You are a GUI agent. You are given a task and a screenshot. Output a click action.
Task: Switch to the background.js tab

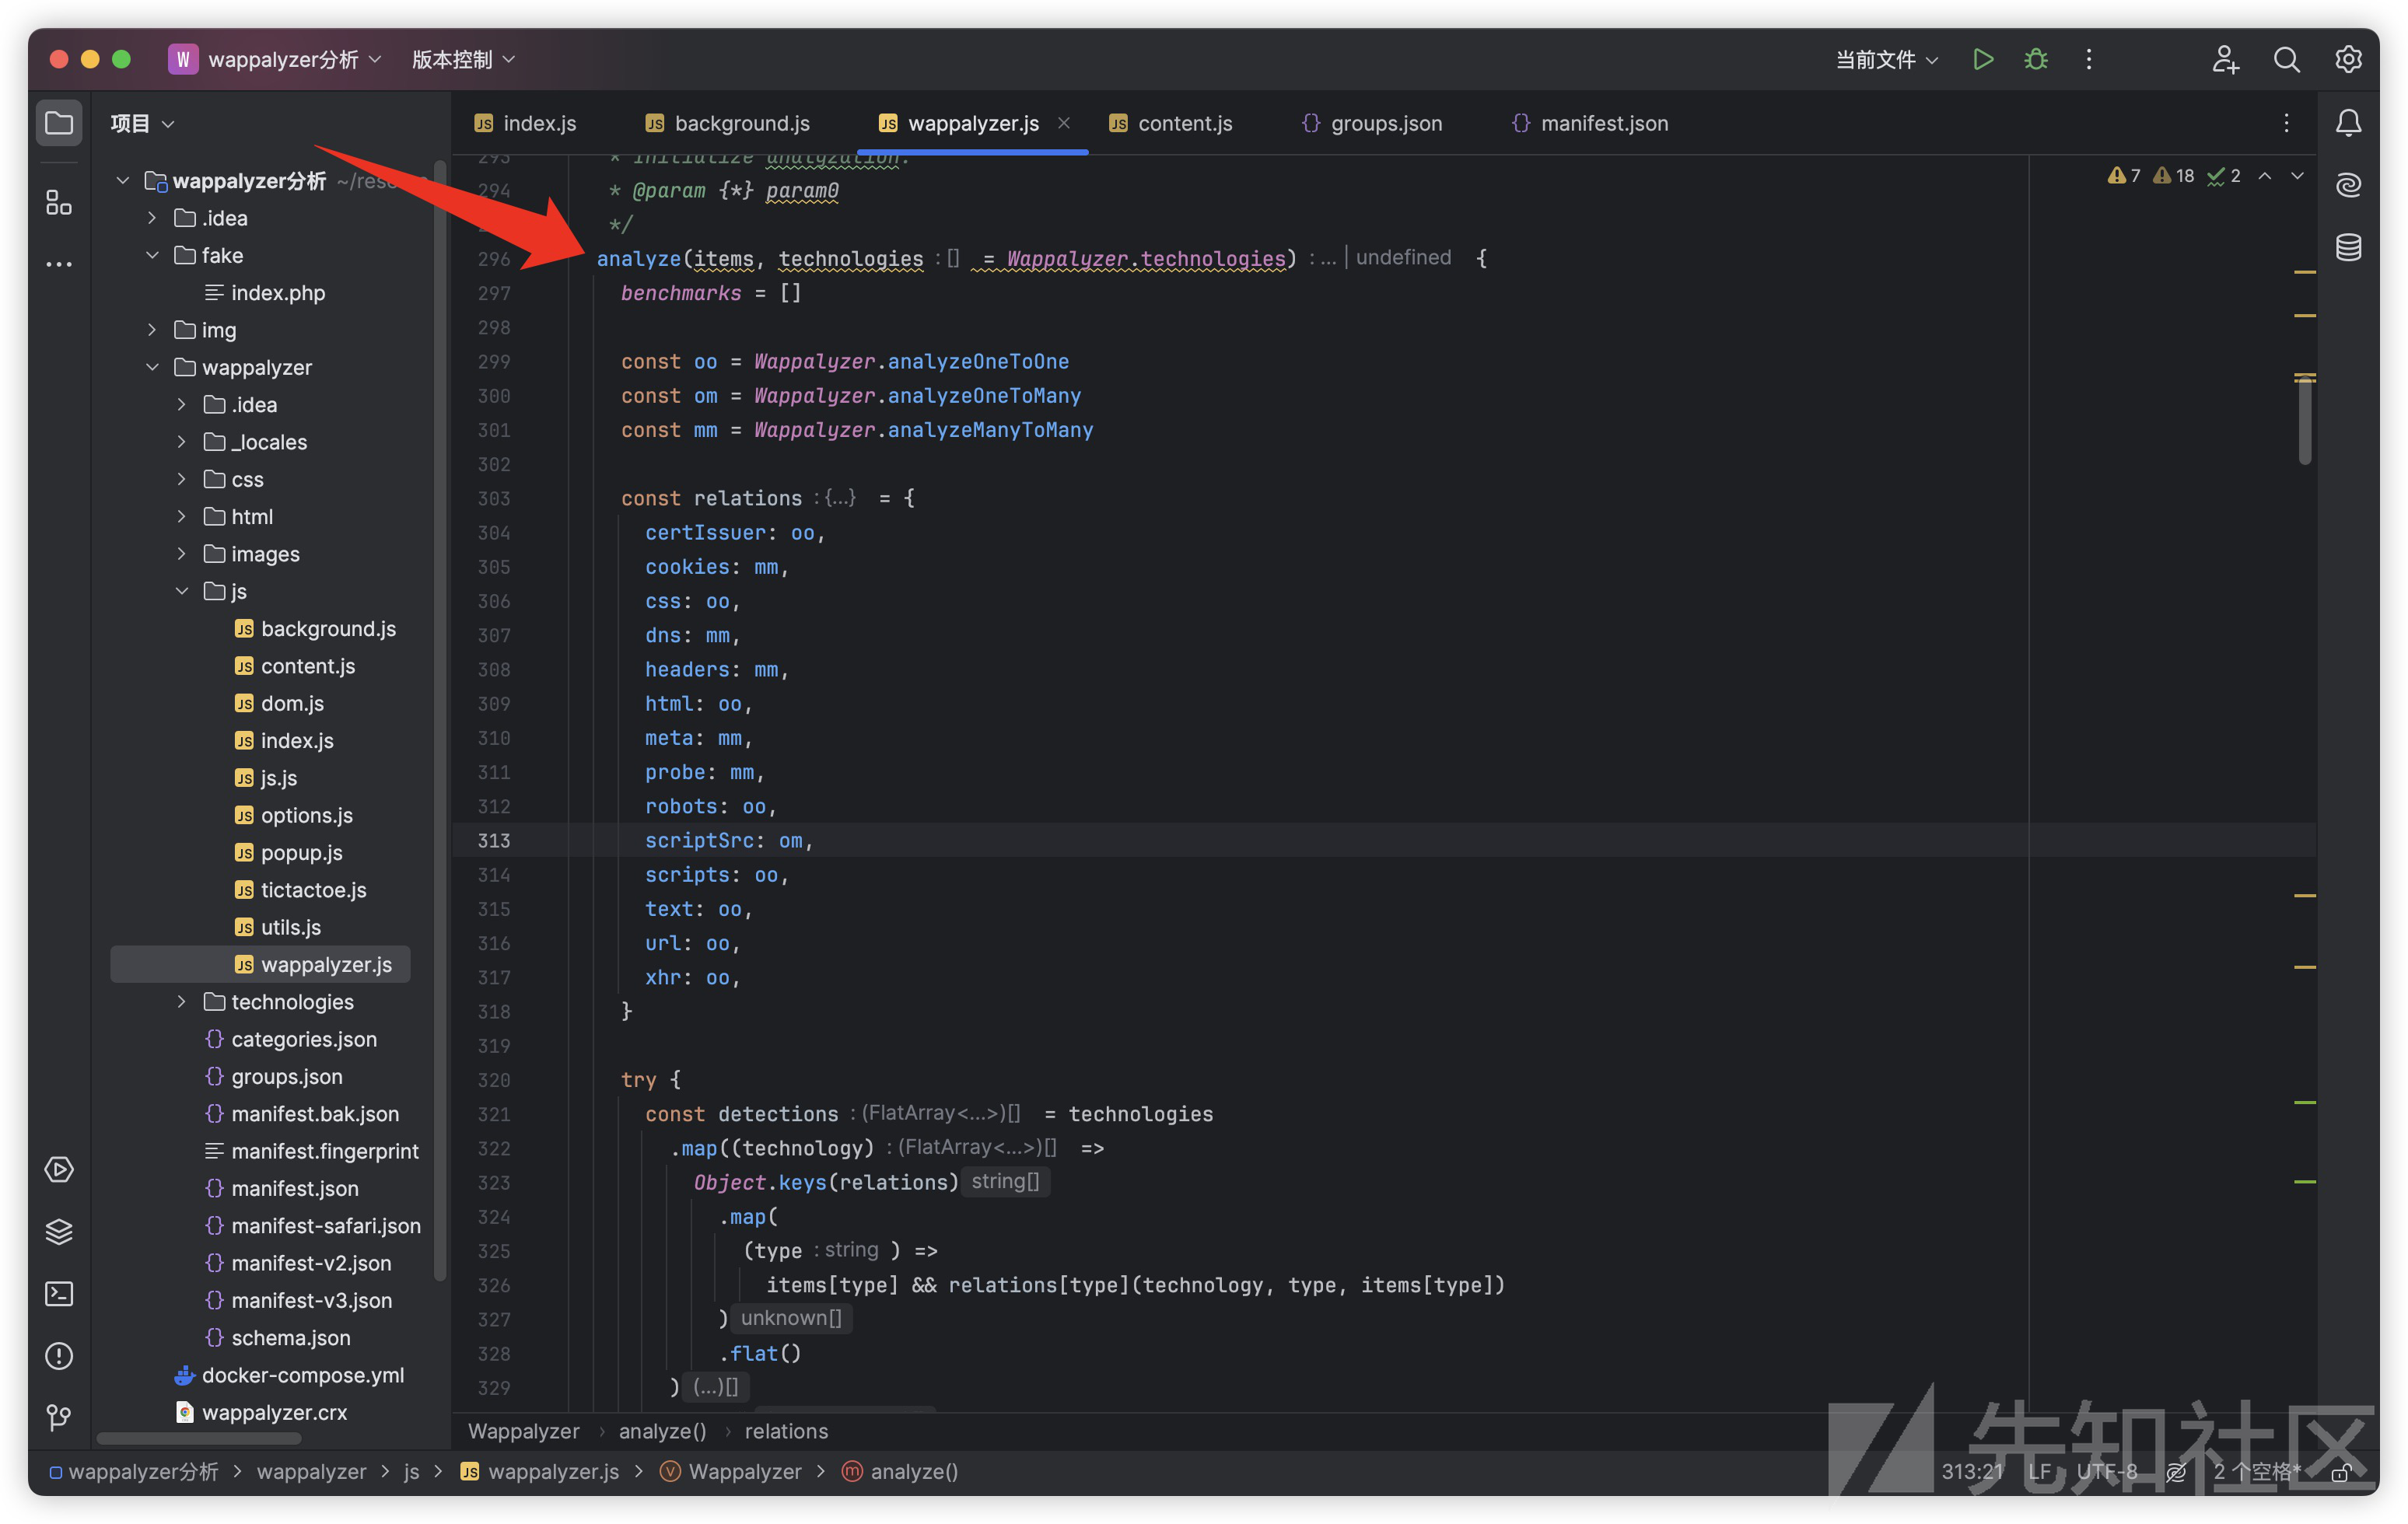point(728,123)
